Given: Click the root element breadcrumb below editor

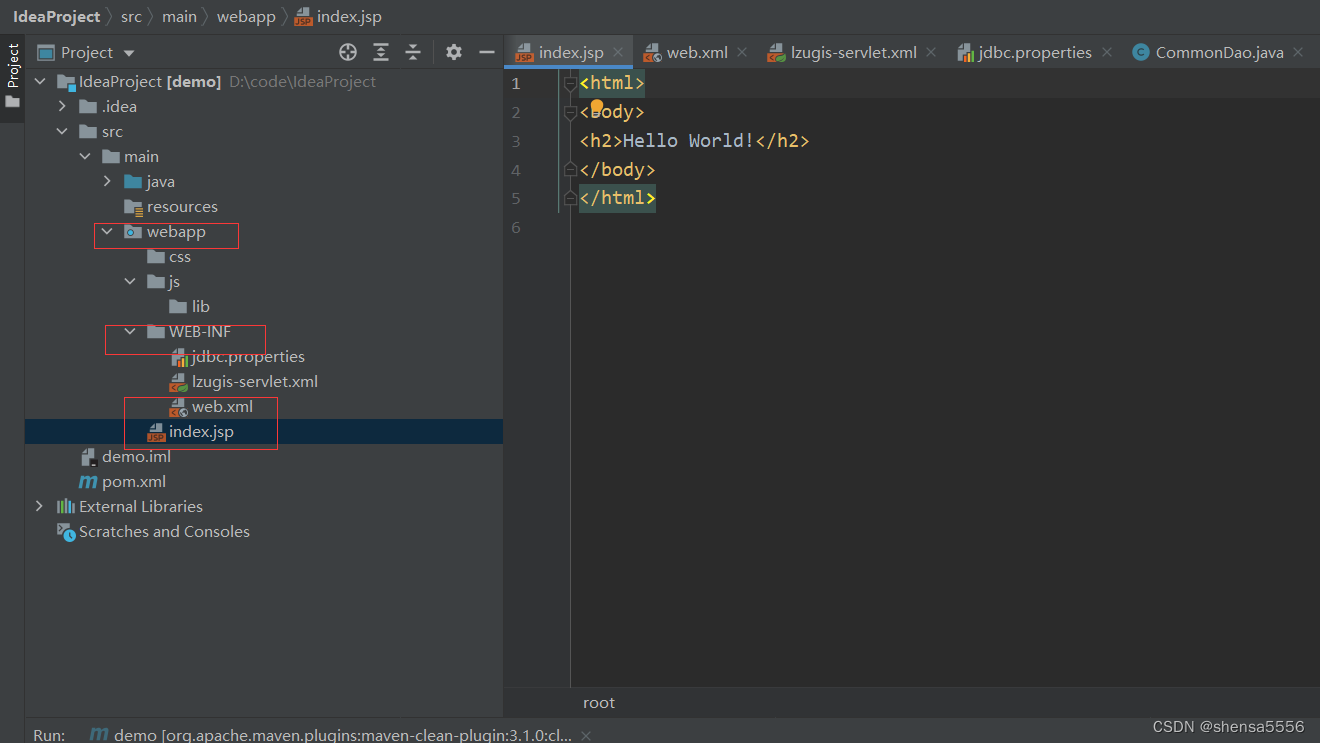Looking at the screenshot, I should pos(599,702).
